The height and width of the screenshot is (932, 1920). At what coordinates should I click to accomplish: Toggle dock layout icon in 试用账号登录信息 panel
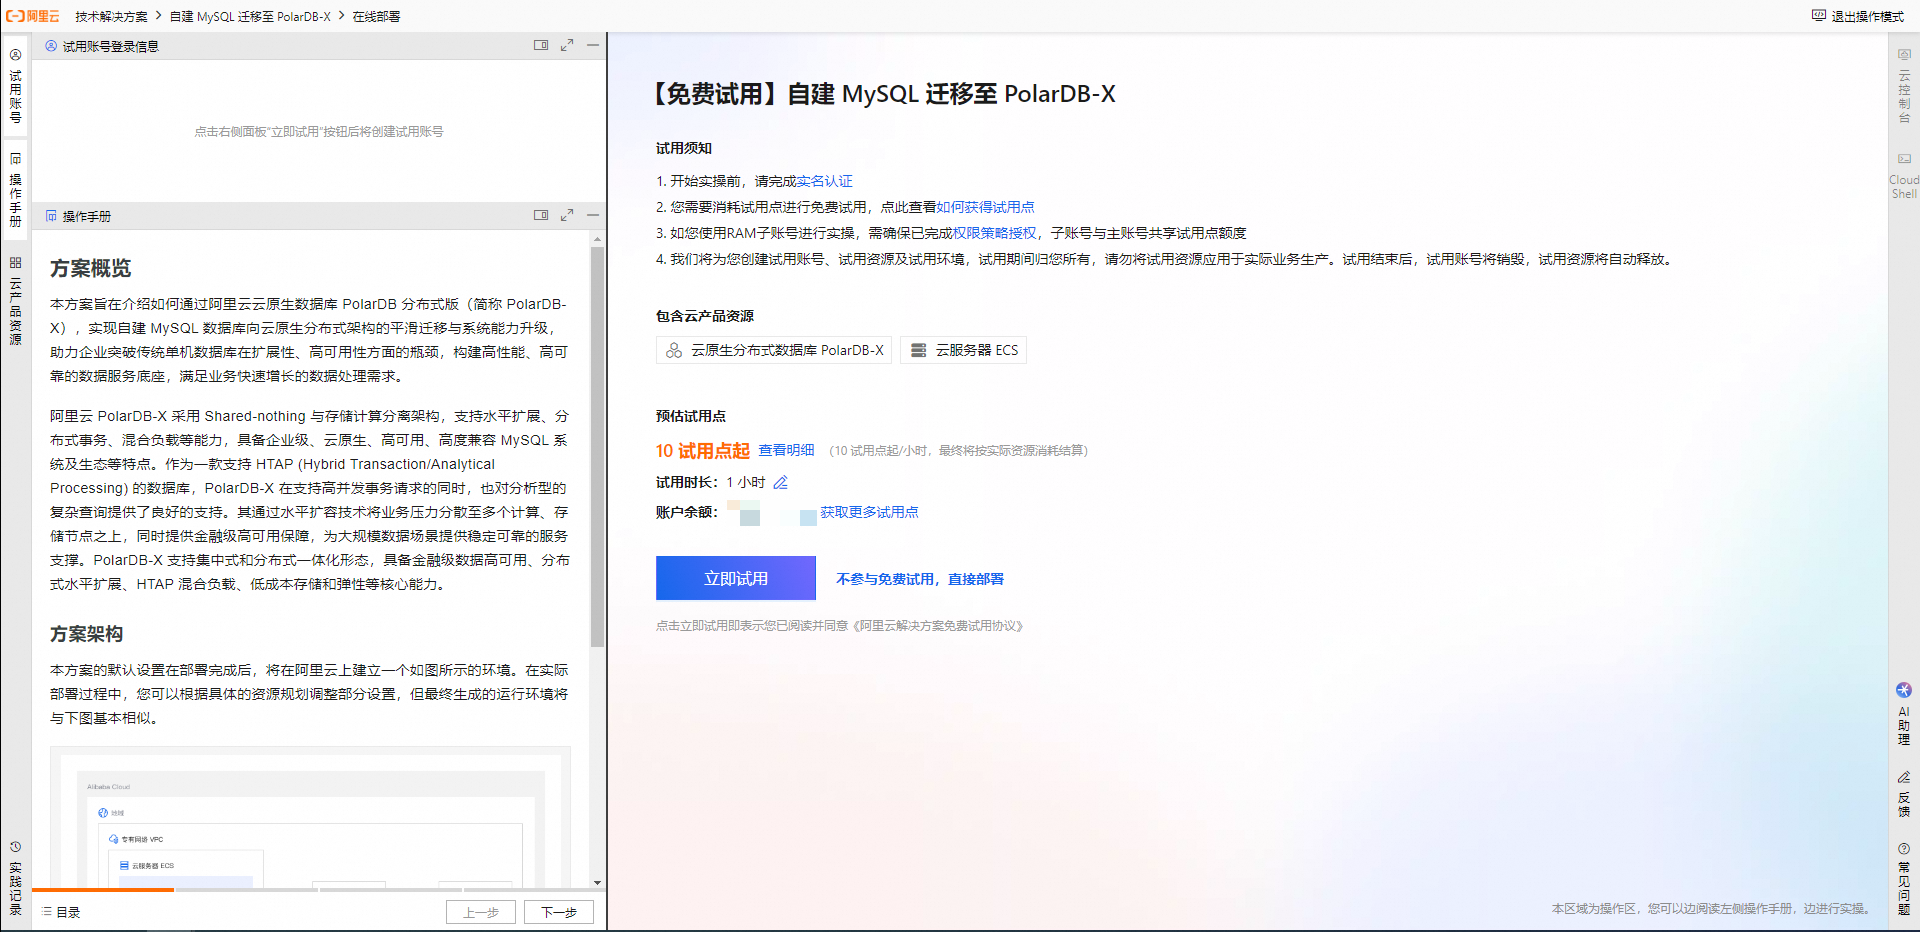(x=541, y=45)
